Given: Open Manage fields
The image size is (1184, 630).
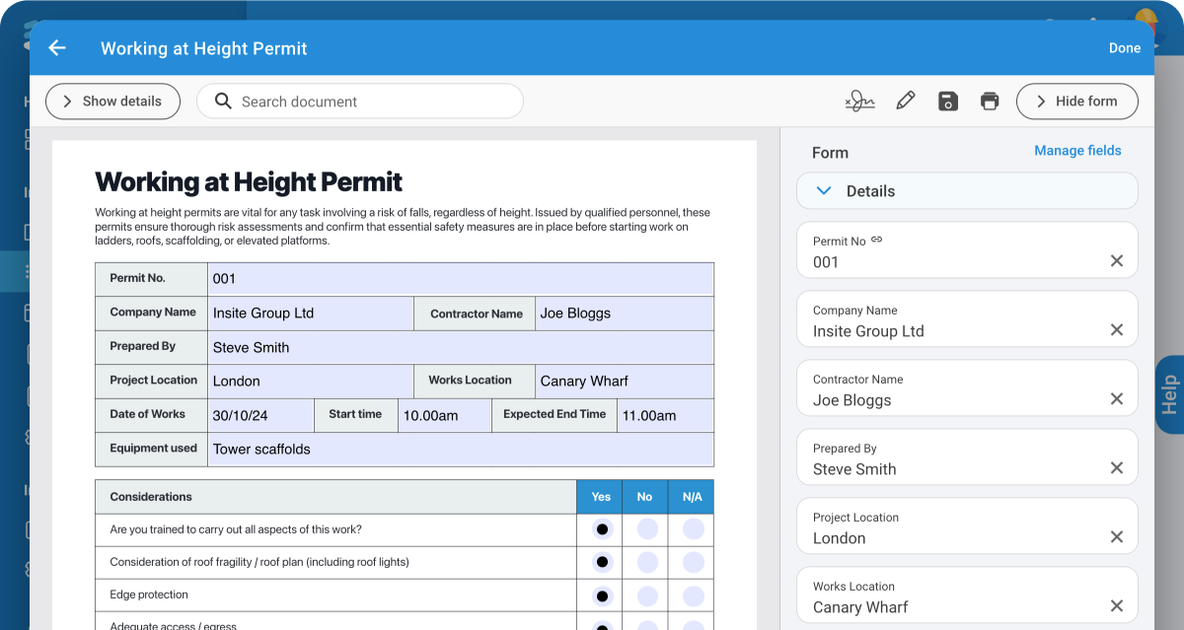Looking at the screenshot, I should point(1077,150).
